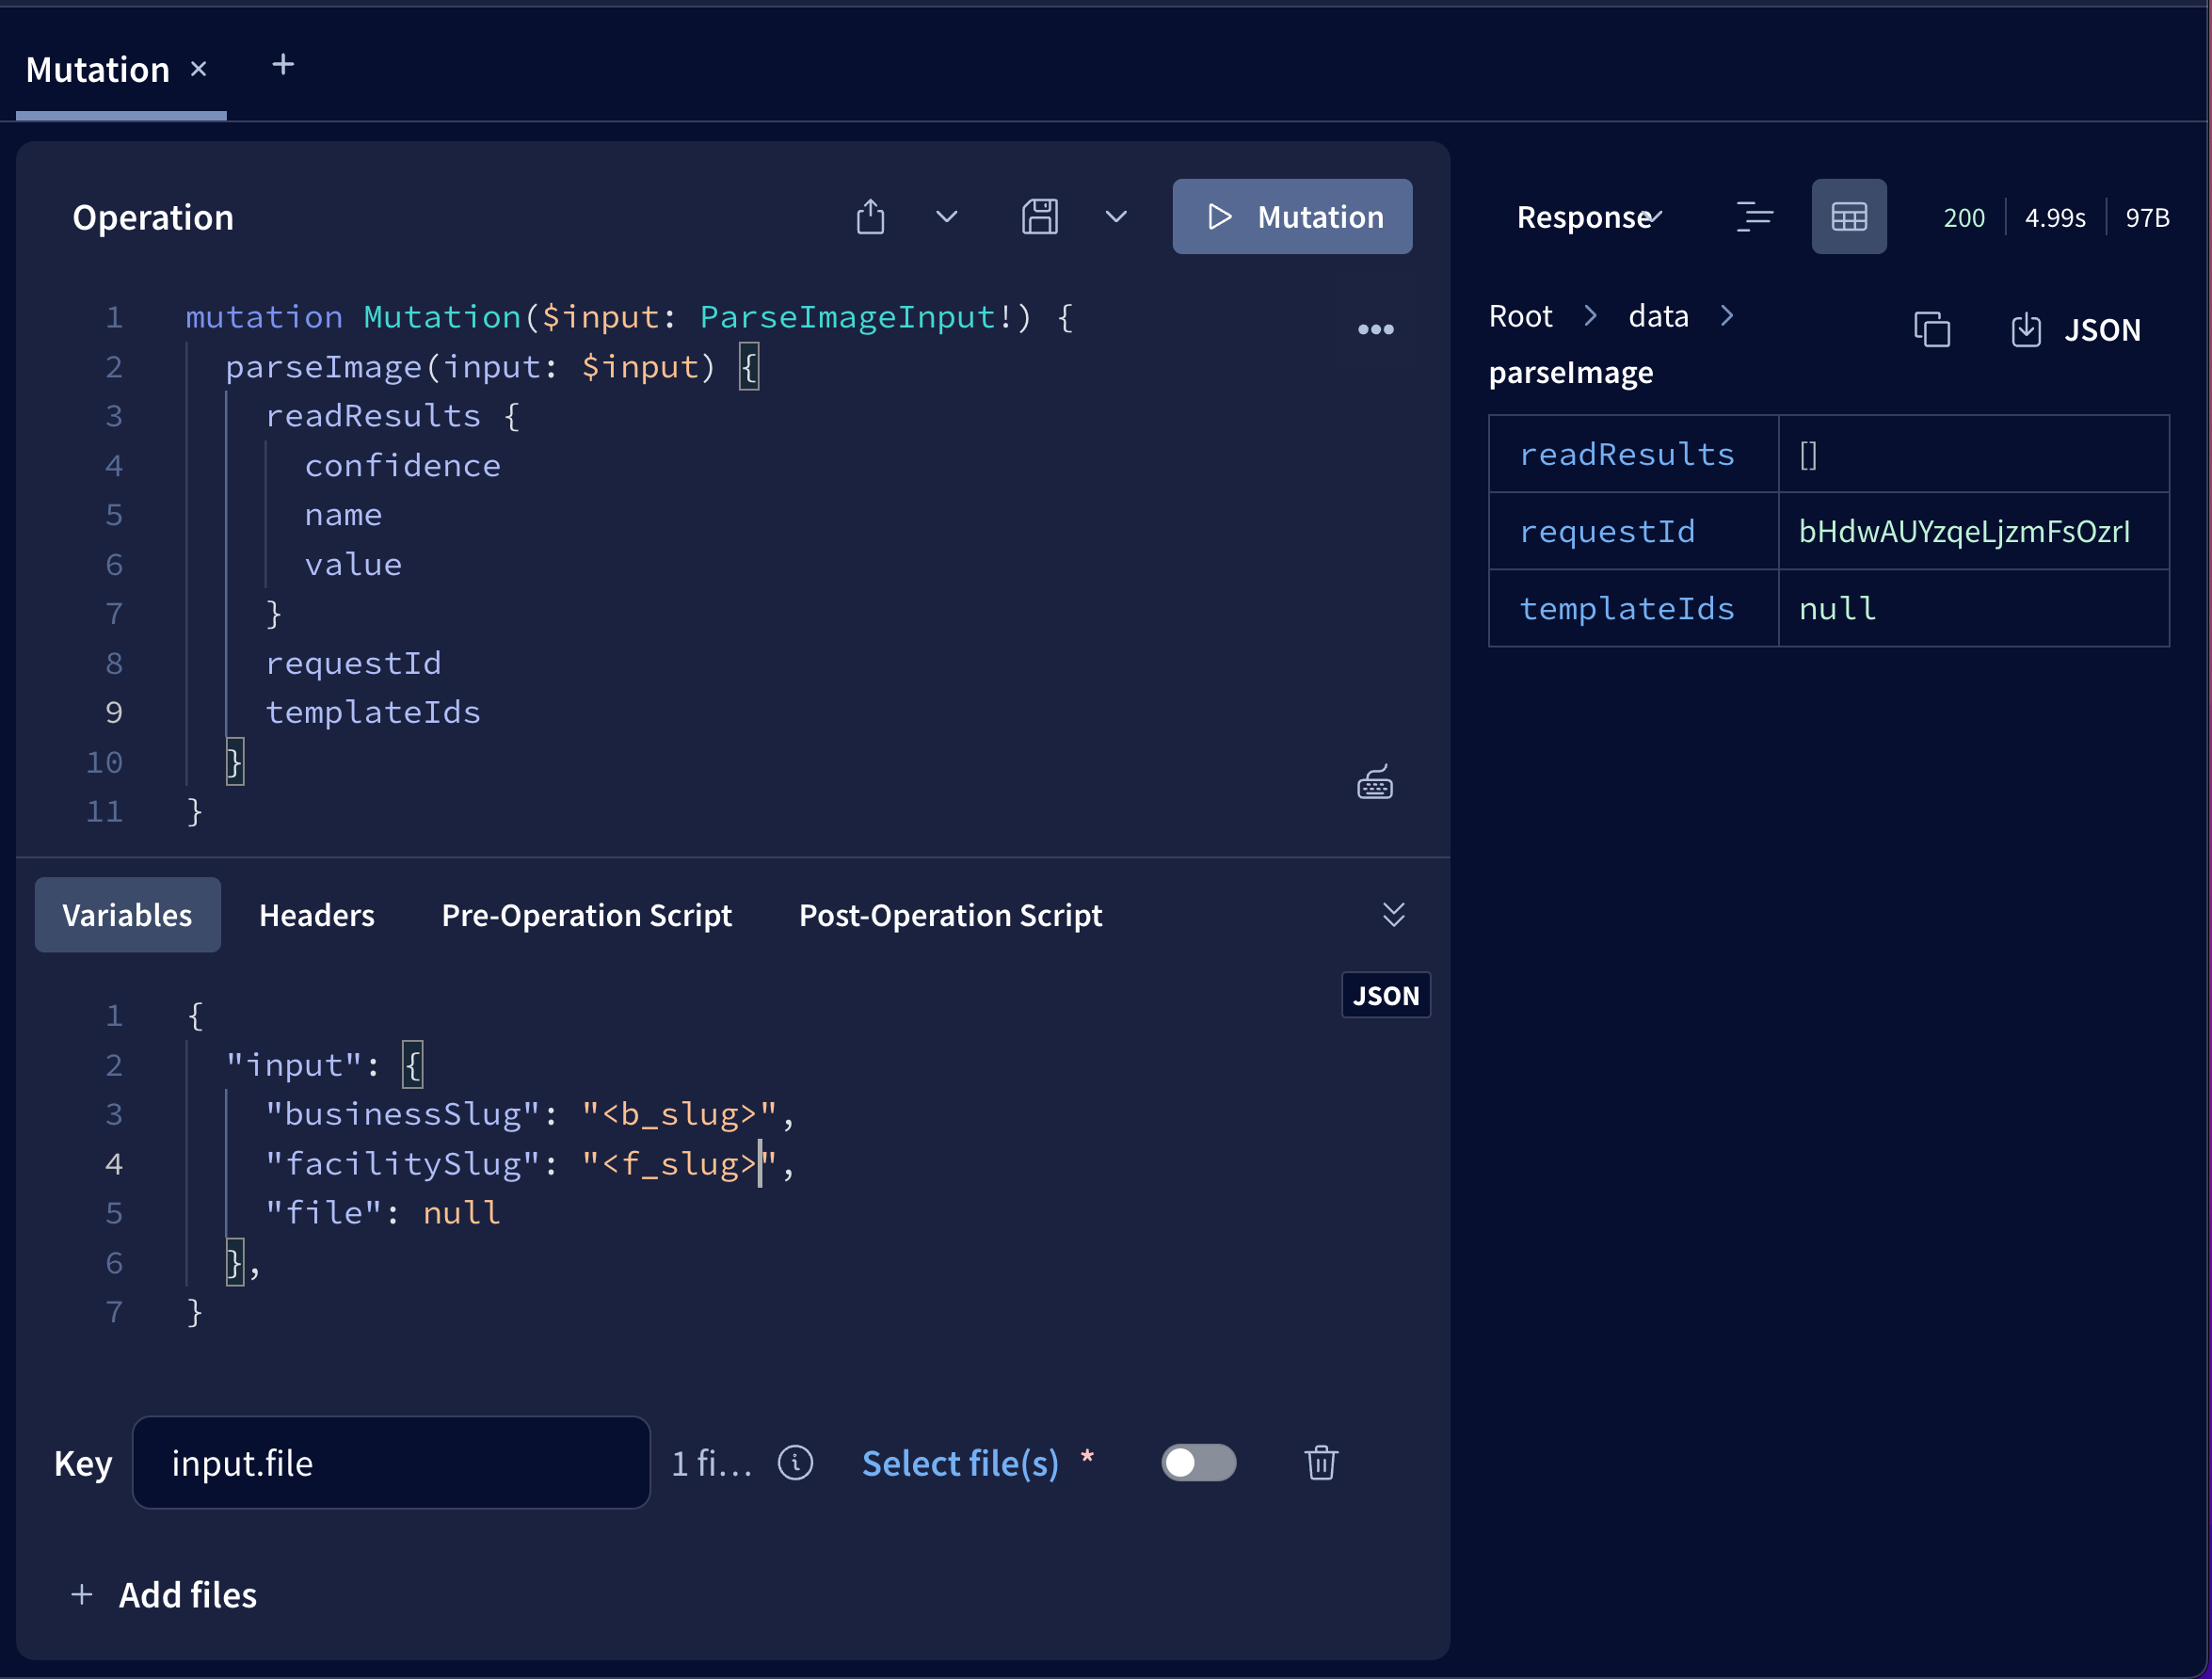The image size is (2212, 1679).
Task: Click the data breadcrumb item
Action: click(1657, 315)
